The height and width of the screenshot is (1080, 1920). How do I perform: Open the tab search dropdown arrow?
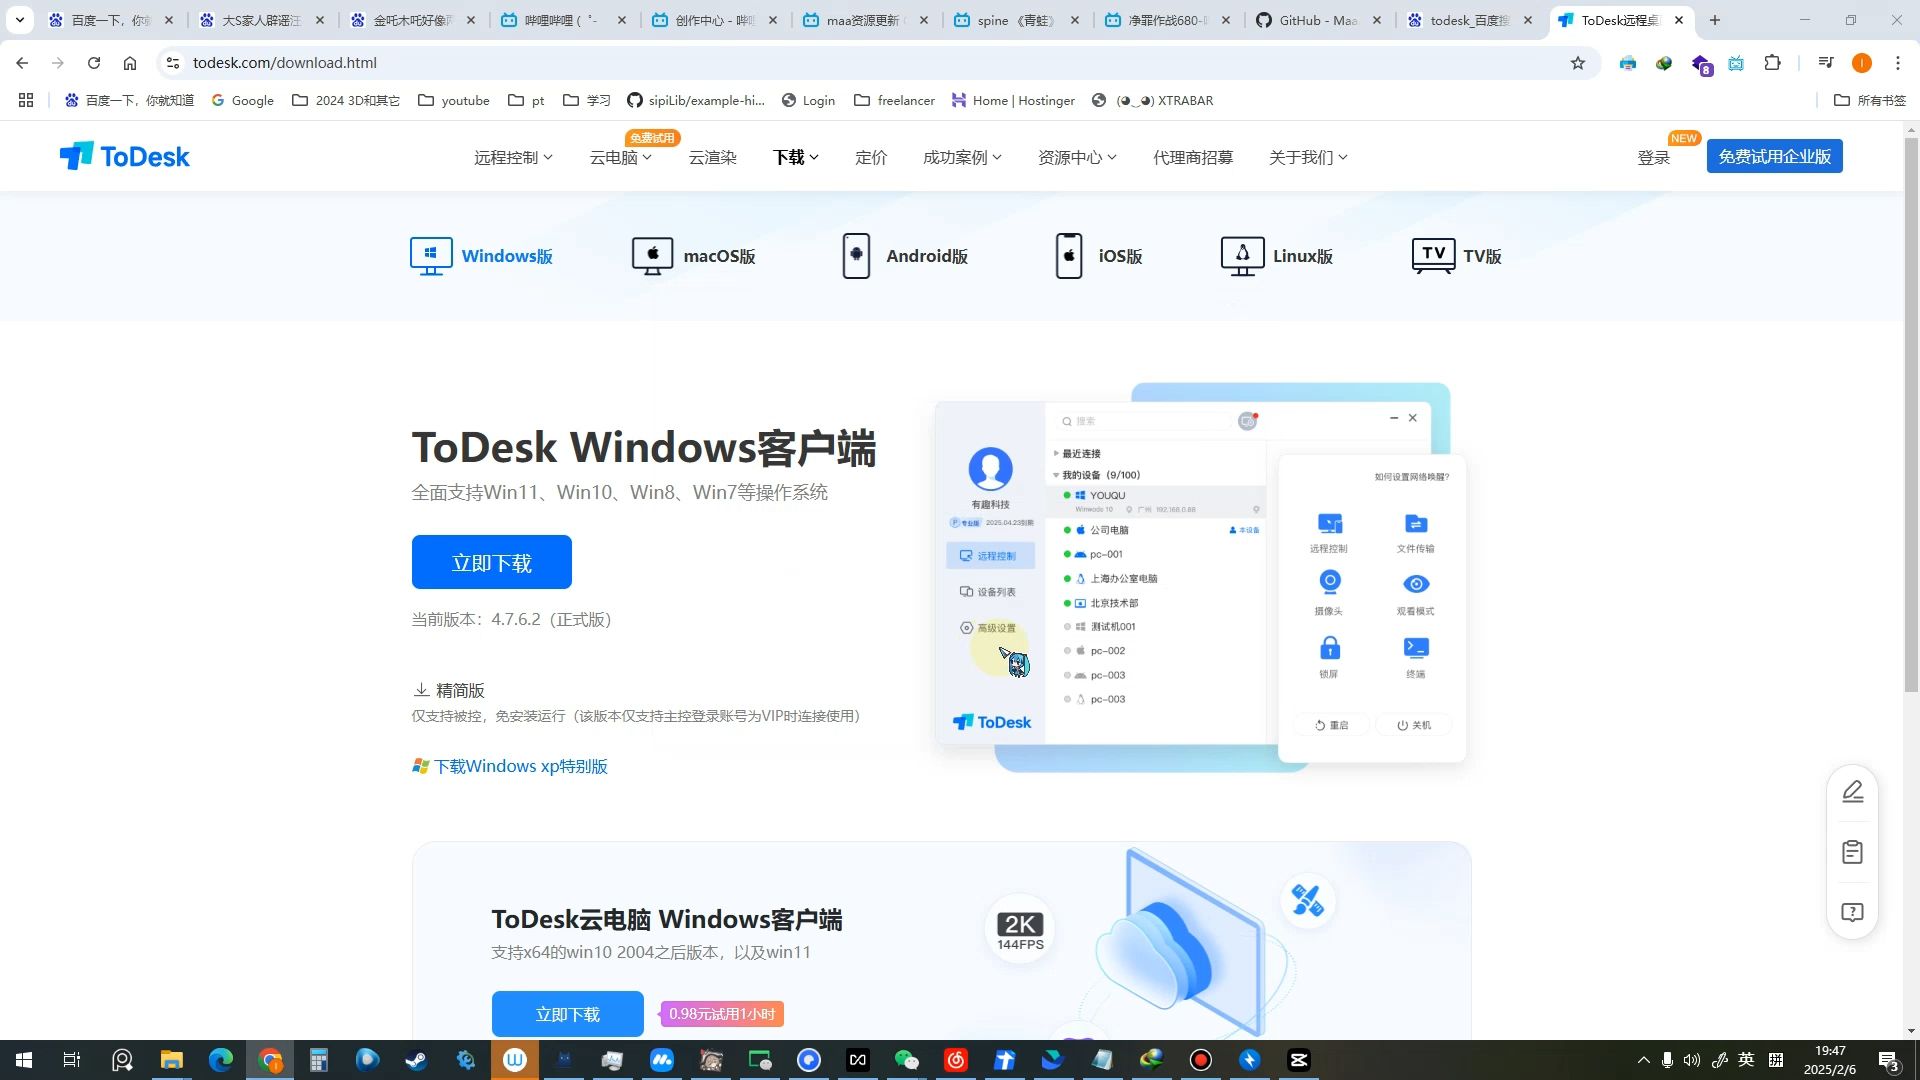19,20
